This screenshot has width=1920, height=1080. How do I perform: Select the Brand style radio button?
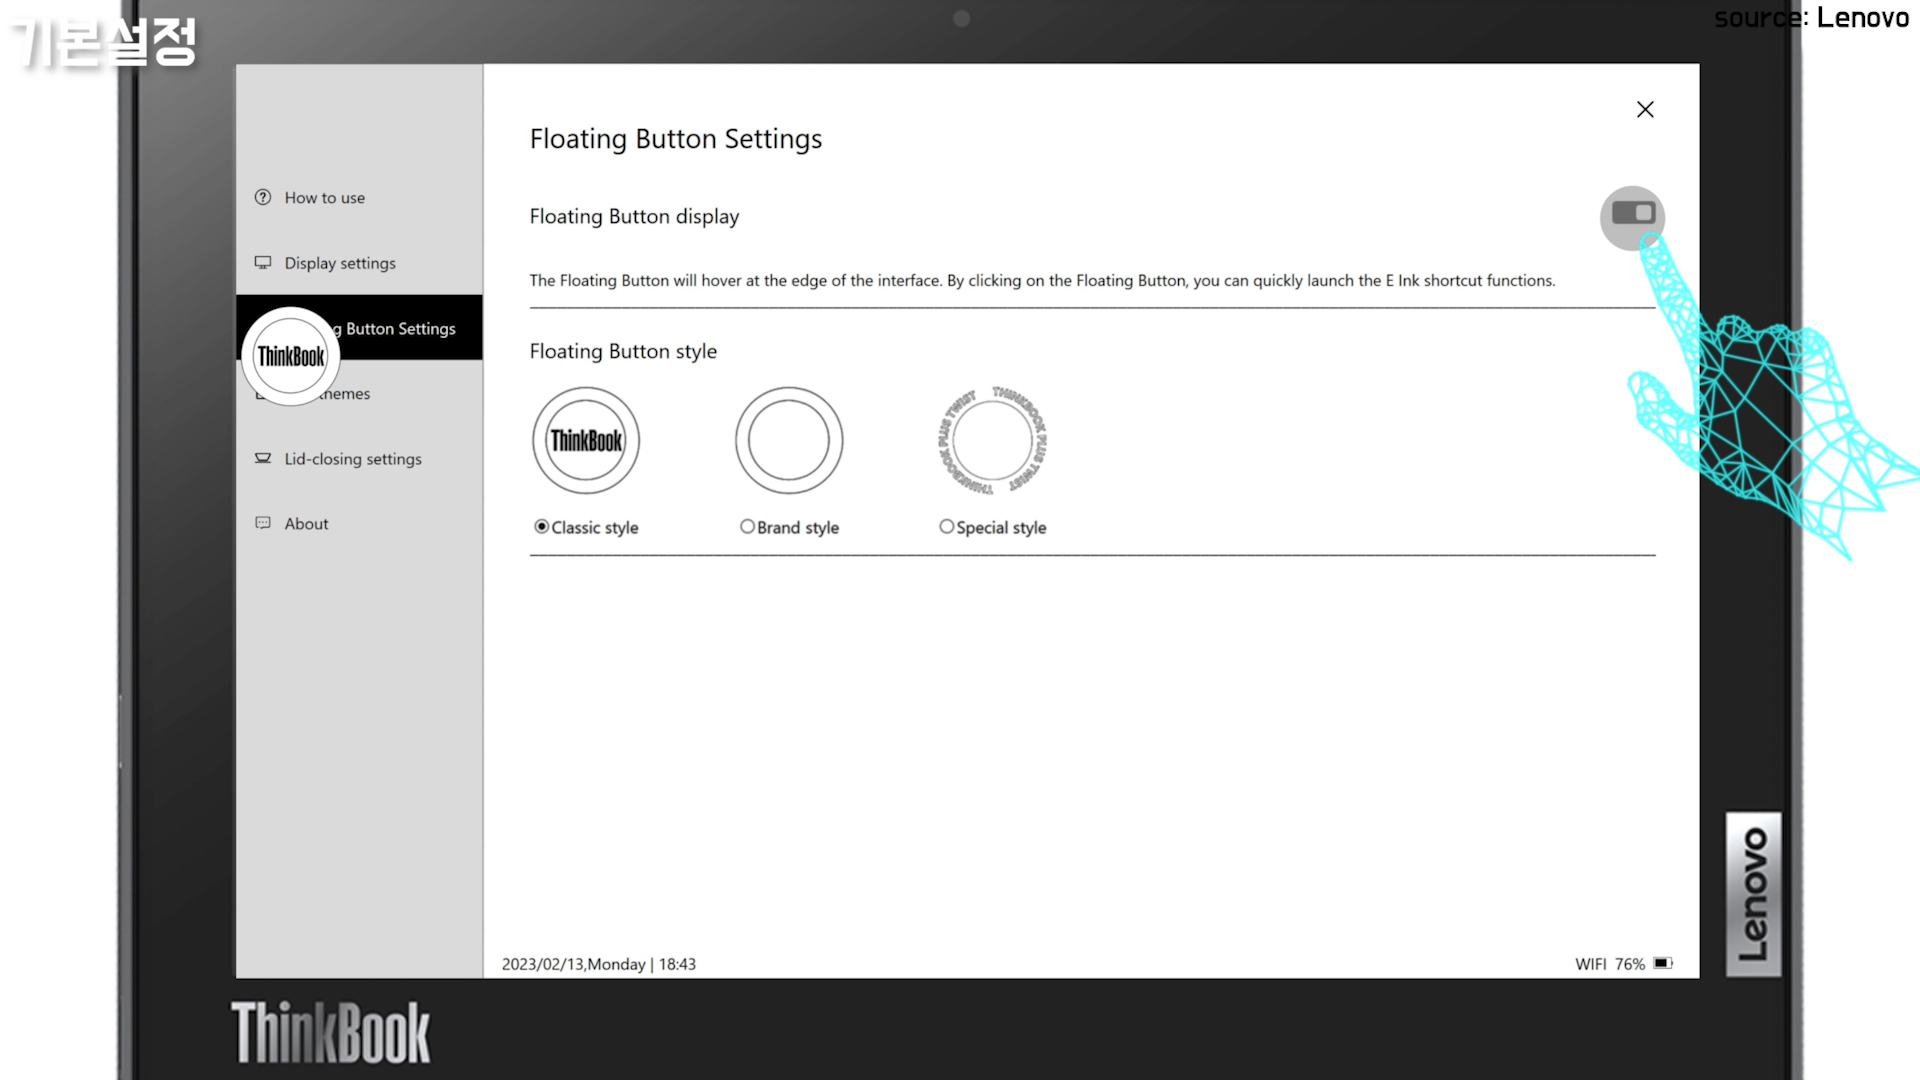pyautogui.click(x=747, y=526)
